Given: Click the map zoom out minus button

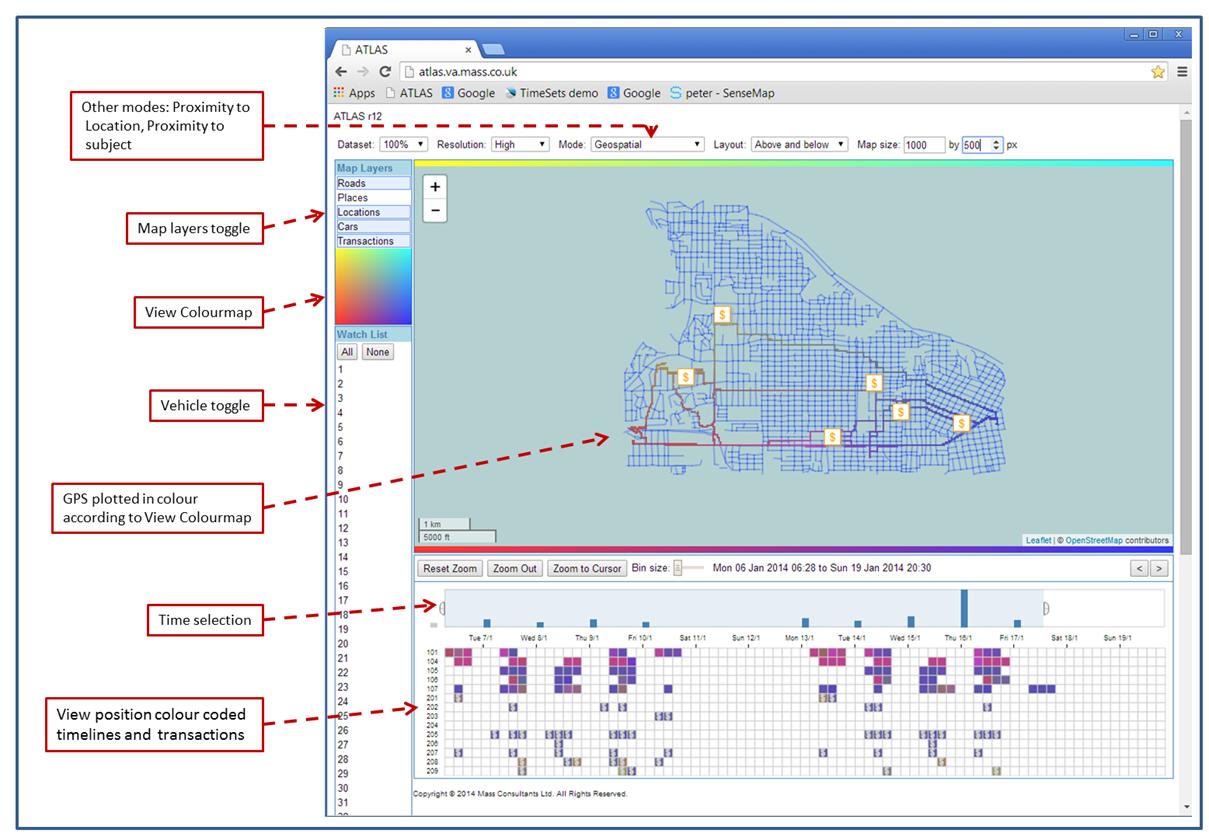Looking at the screenshot, I should [x=435, y=211].
